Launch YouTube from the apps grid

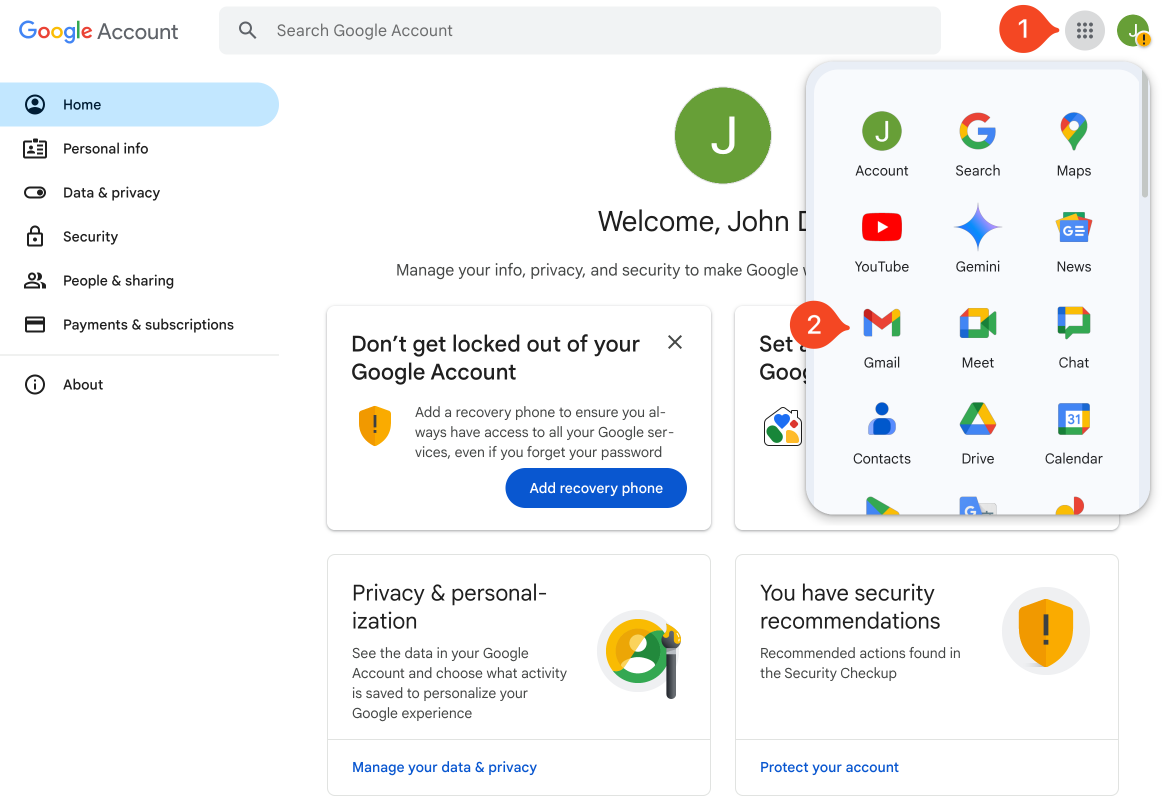tap(882, 228)
